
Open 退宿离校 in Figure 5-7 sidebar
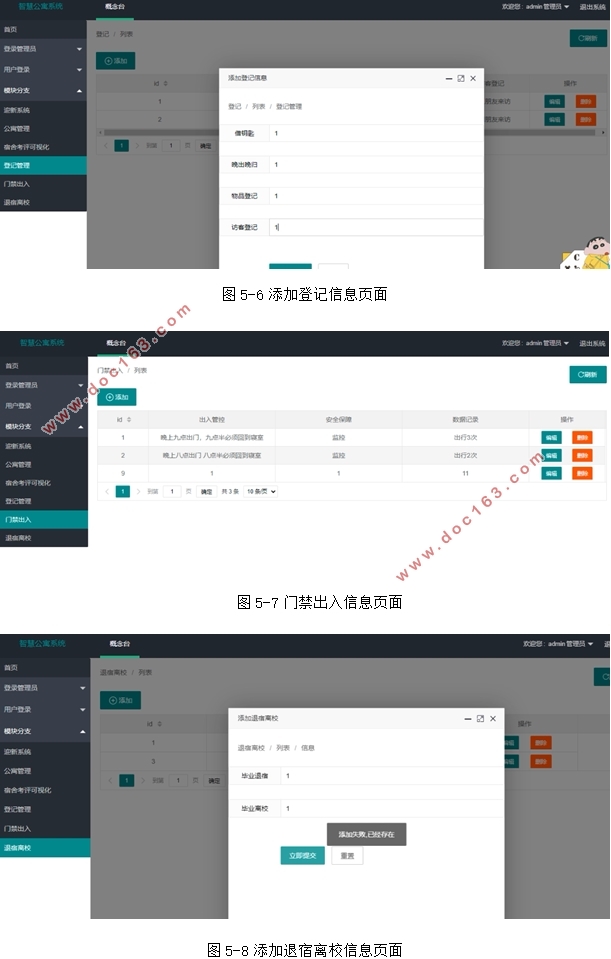coord(44,538)
